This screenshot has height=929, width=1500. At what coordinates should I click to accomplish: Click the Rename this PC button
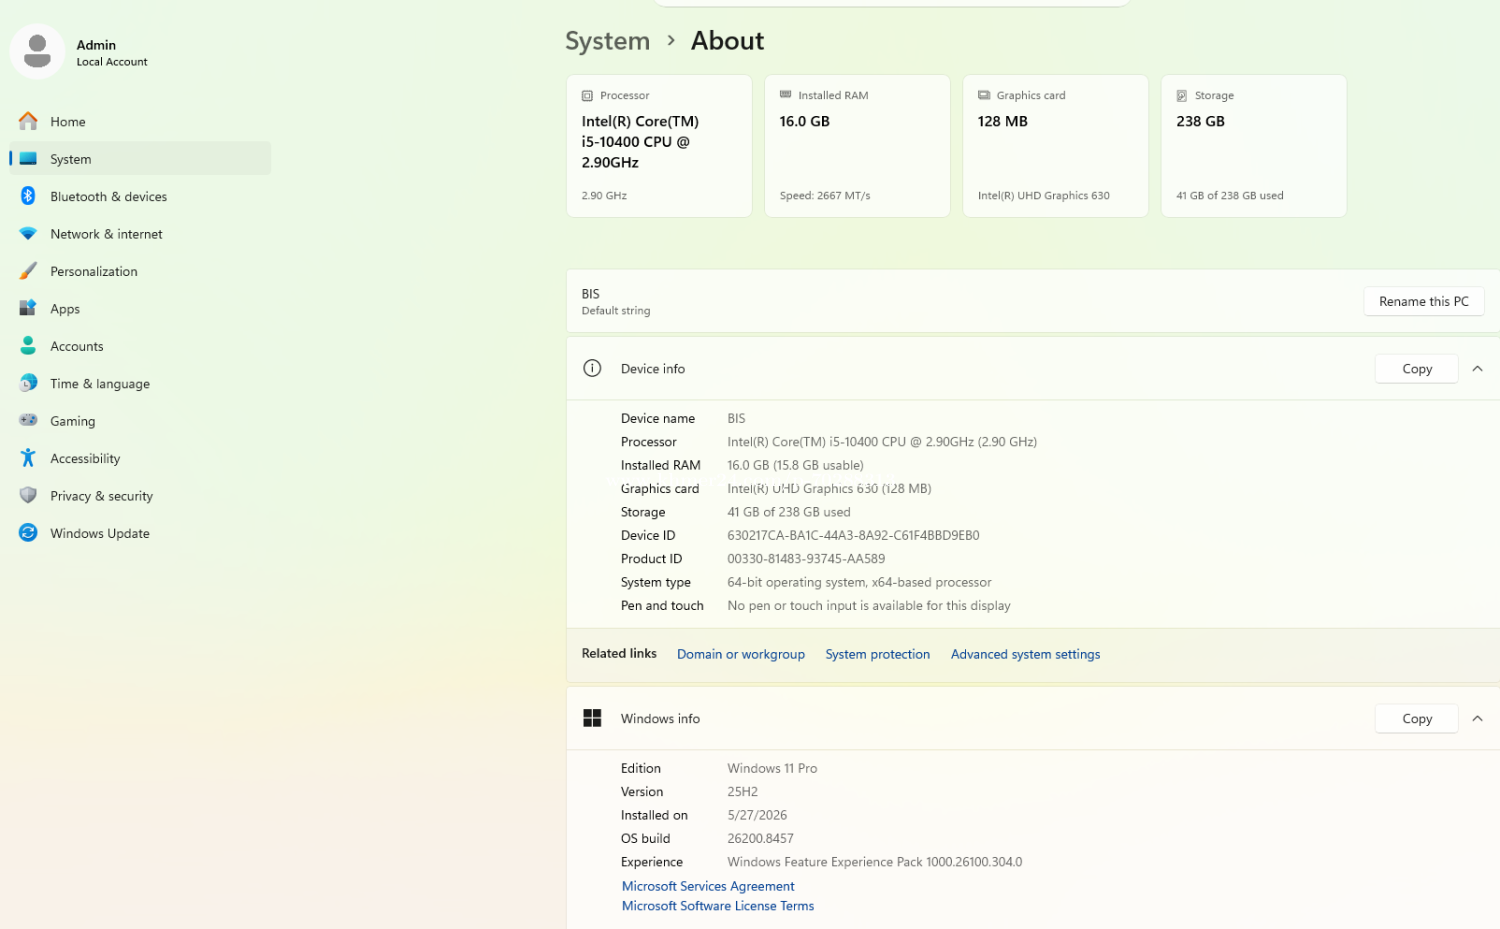pos(1424,301)
